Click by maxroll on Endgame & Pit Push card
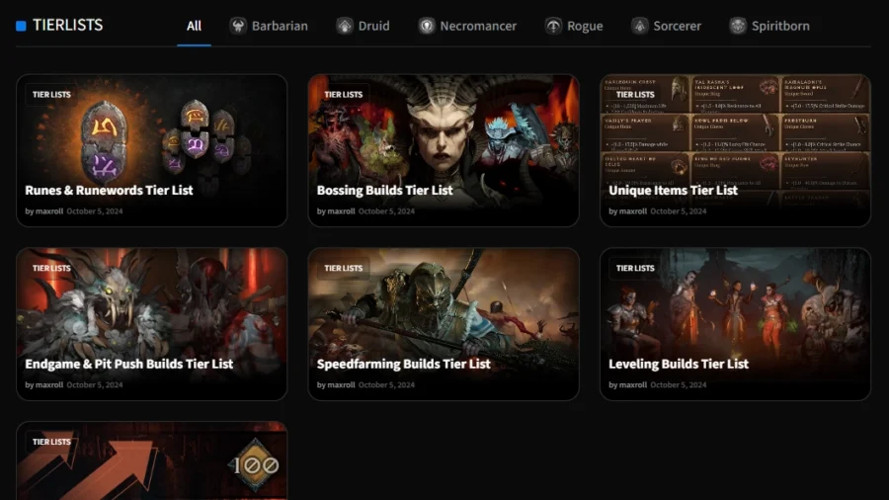 click(44, 384)
